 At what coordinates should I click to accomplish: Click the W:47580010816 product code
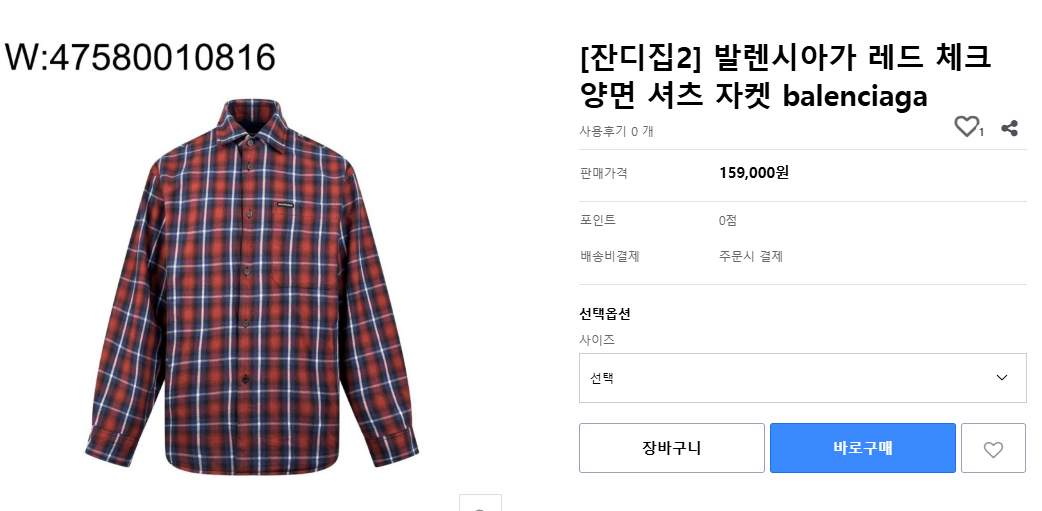[141, 58]
